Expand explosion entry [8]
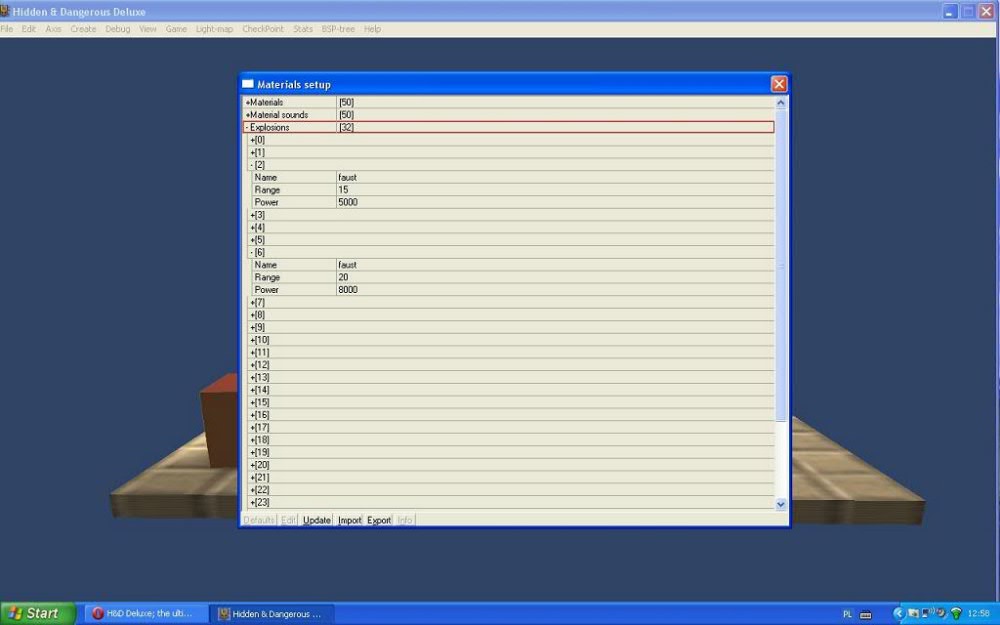This screenshot has height=625, width=1000. click(253, 314)
